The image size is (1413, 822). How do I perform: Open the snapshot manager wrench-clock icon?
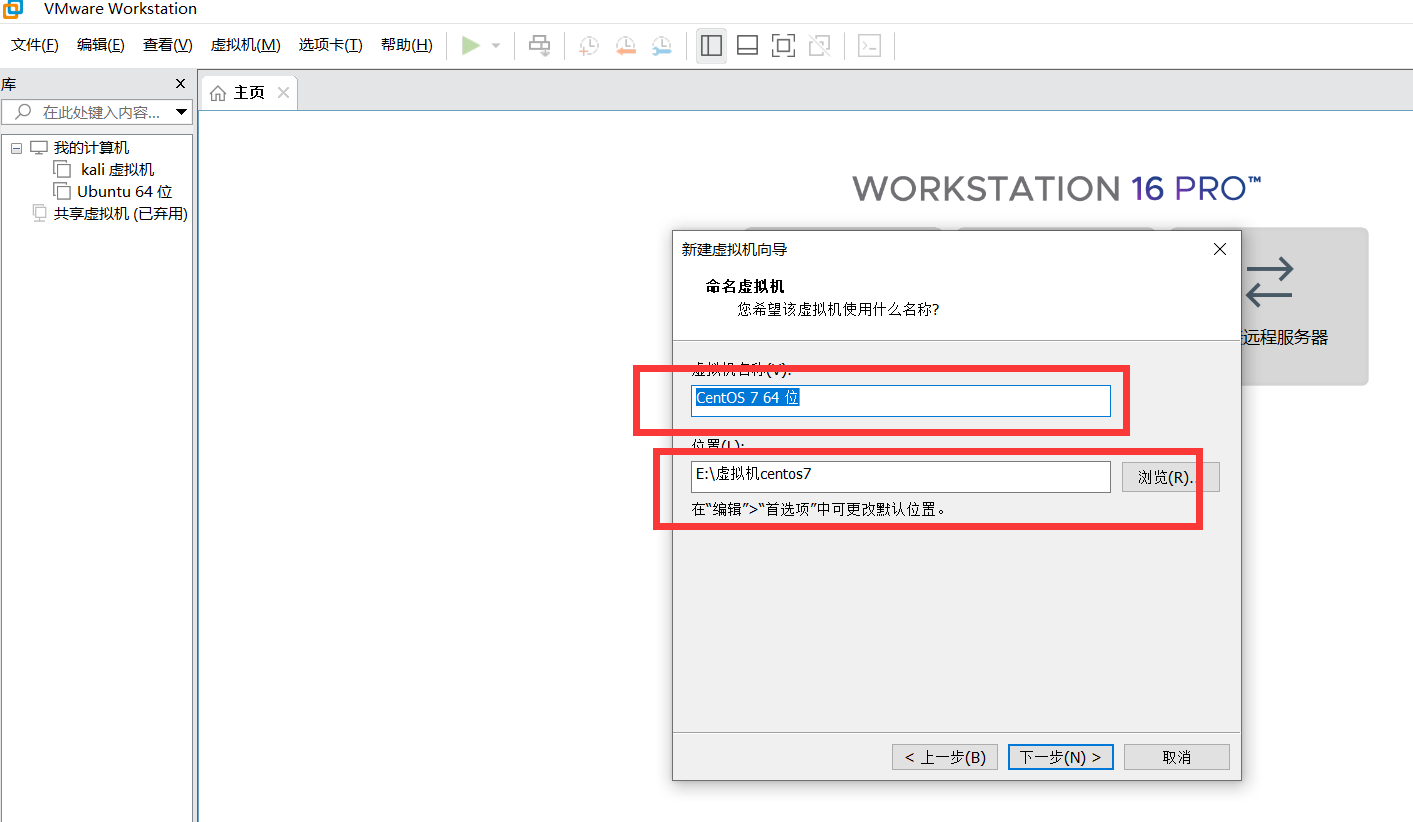point(661,45)
